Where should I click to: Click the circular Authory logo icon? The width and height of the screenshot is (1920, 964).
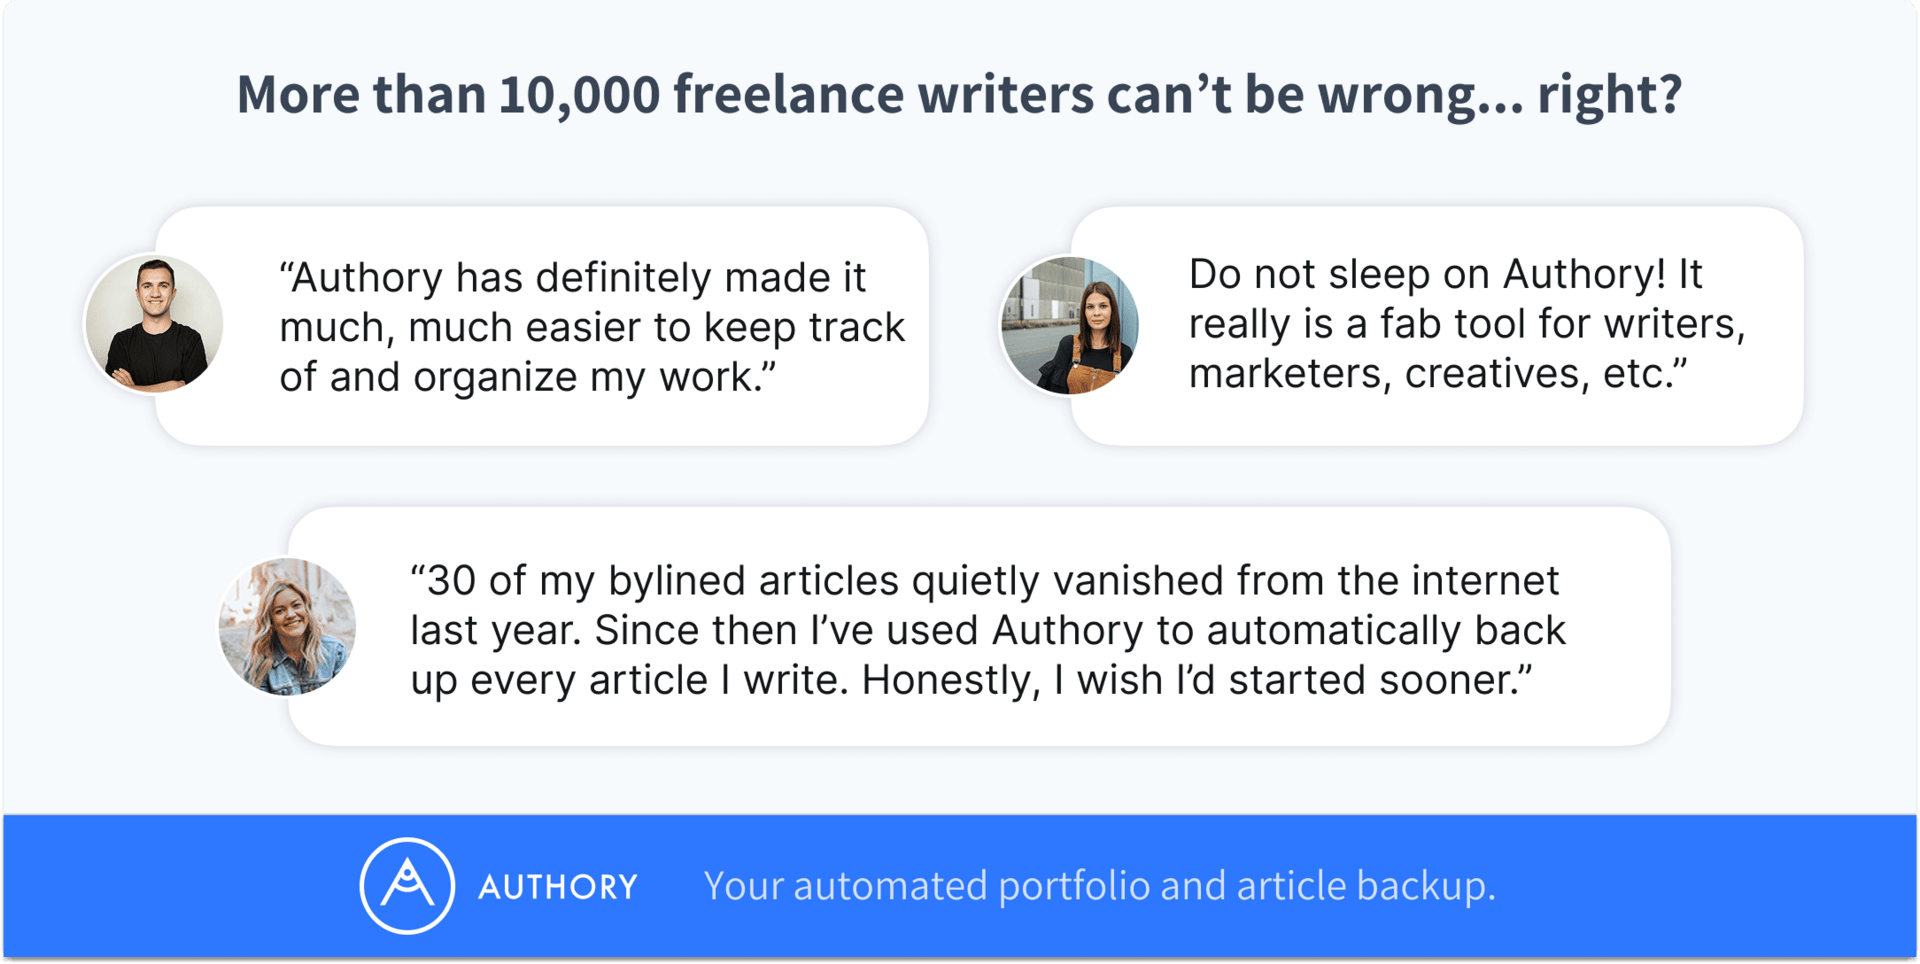tap(407, 886)
